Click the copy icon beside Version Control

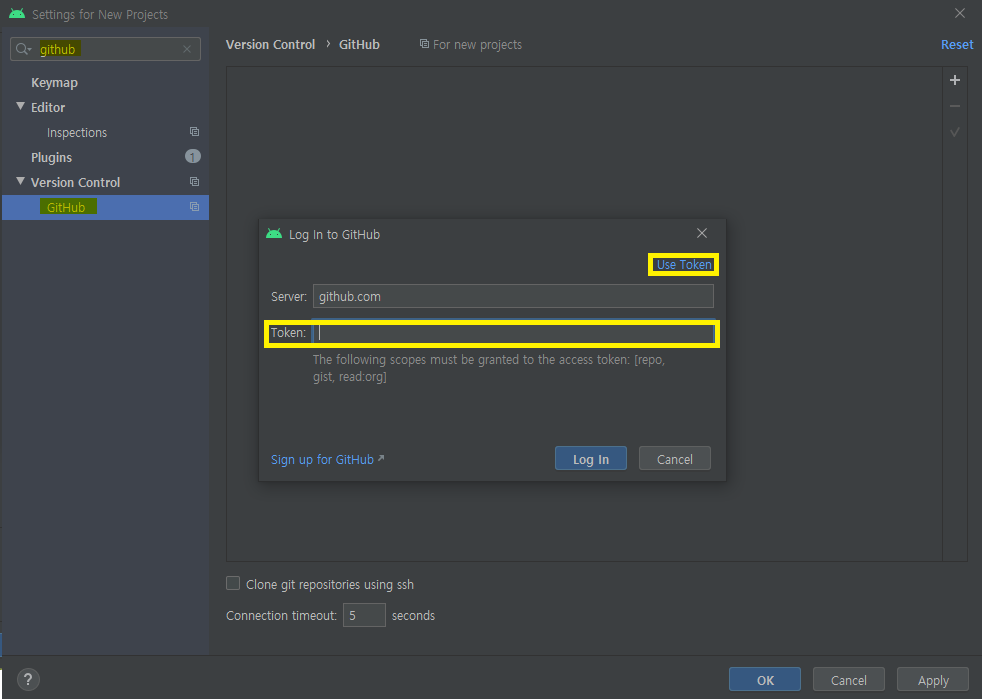tap(194, 182)
